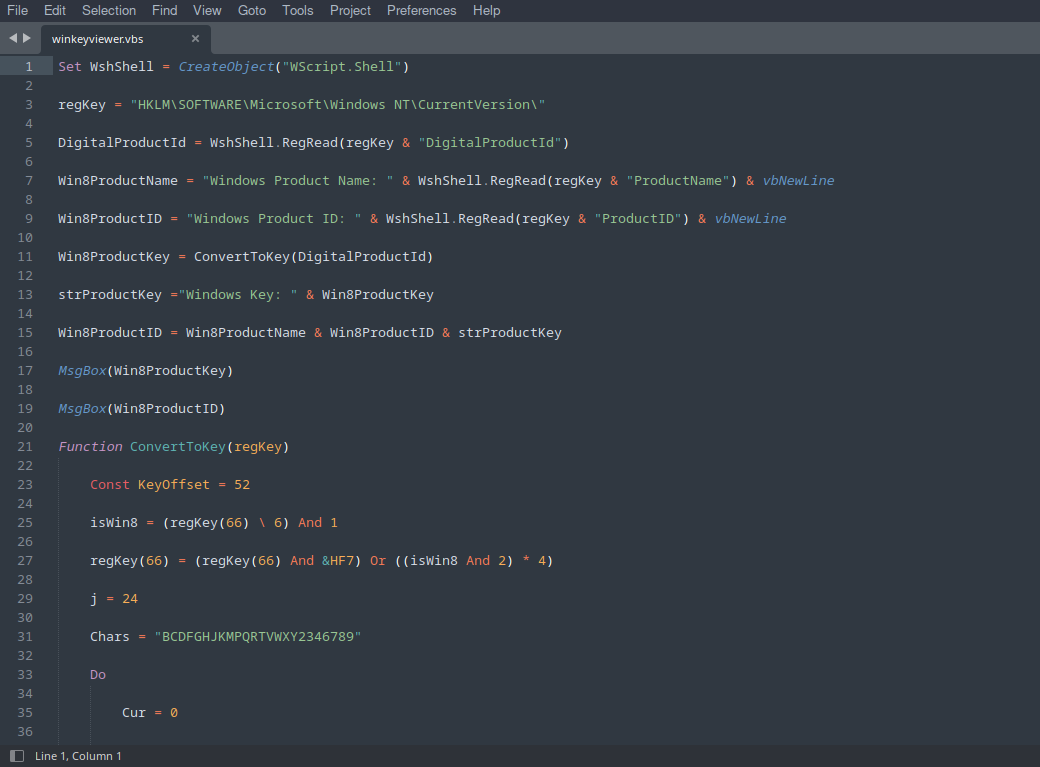This screenshot has height=767, width=1040.
Task: Go to previous tab with left arrow
Action: coord(13,38)
